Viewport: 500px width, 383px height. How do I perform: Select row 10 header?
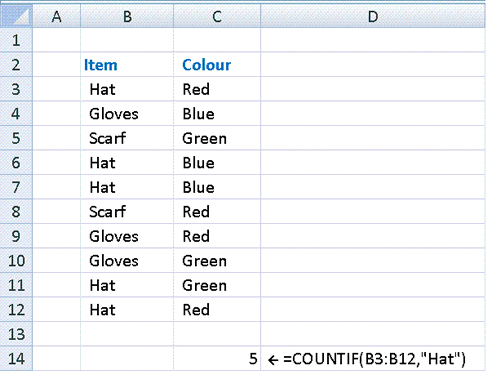tap(16, 260)
